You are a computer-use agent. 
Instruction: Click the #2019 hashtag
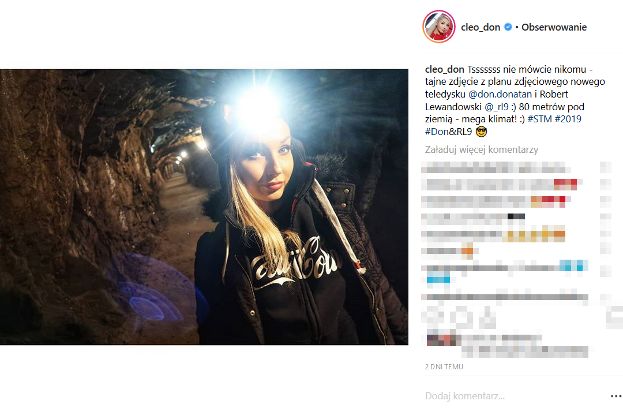tap(568, 119)
